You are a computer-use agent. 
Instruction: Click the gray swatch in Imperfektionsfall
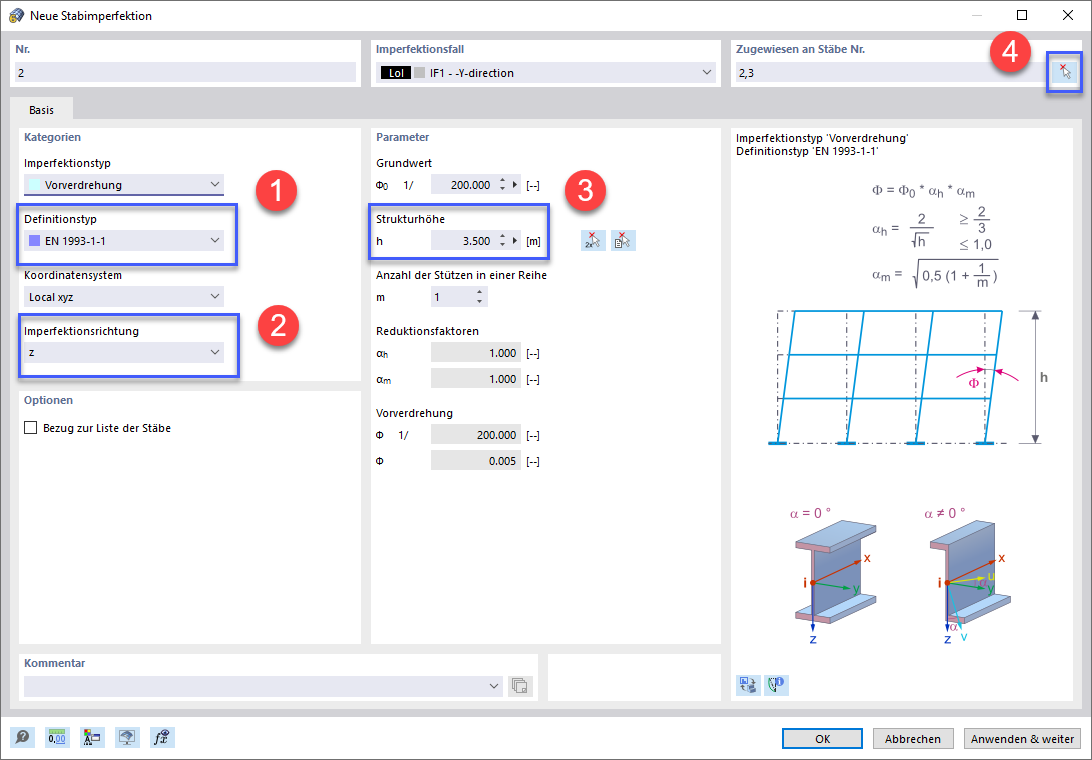(419, 72)
